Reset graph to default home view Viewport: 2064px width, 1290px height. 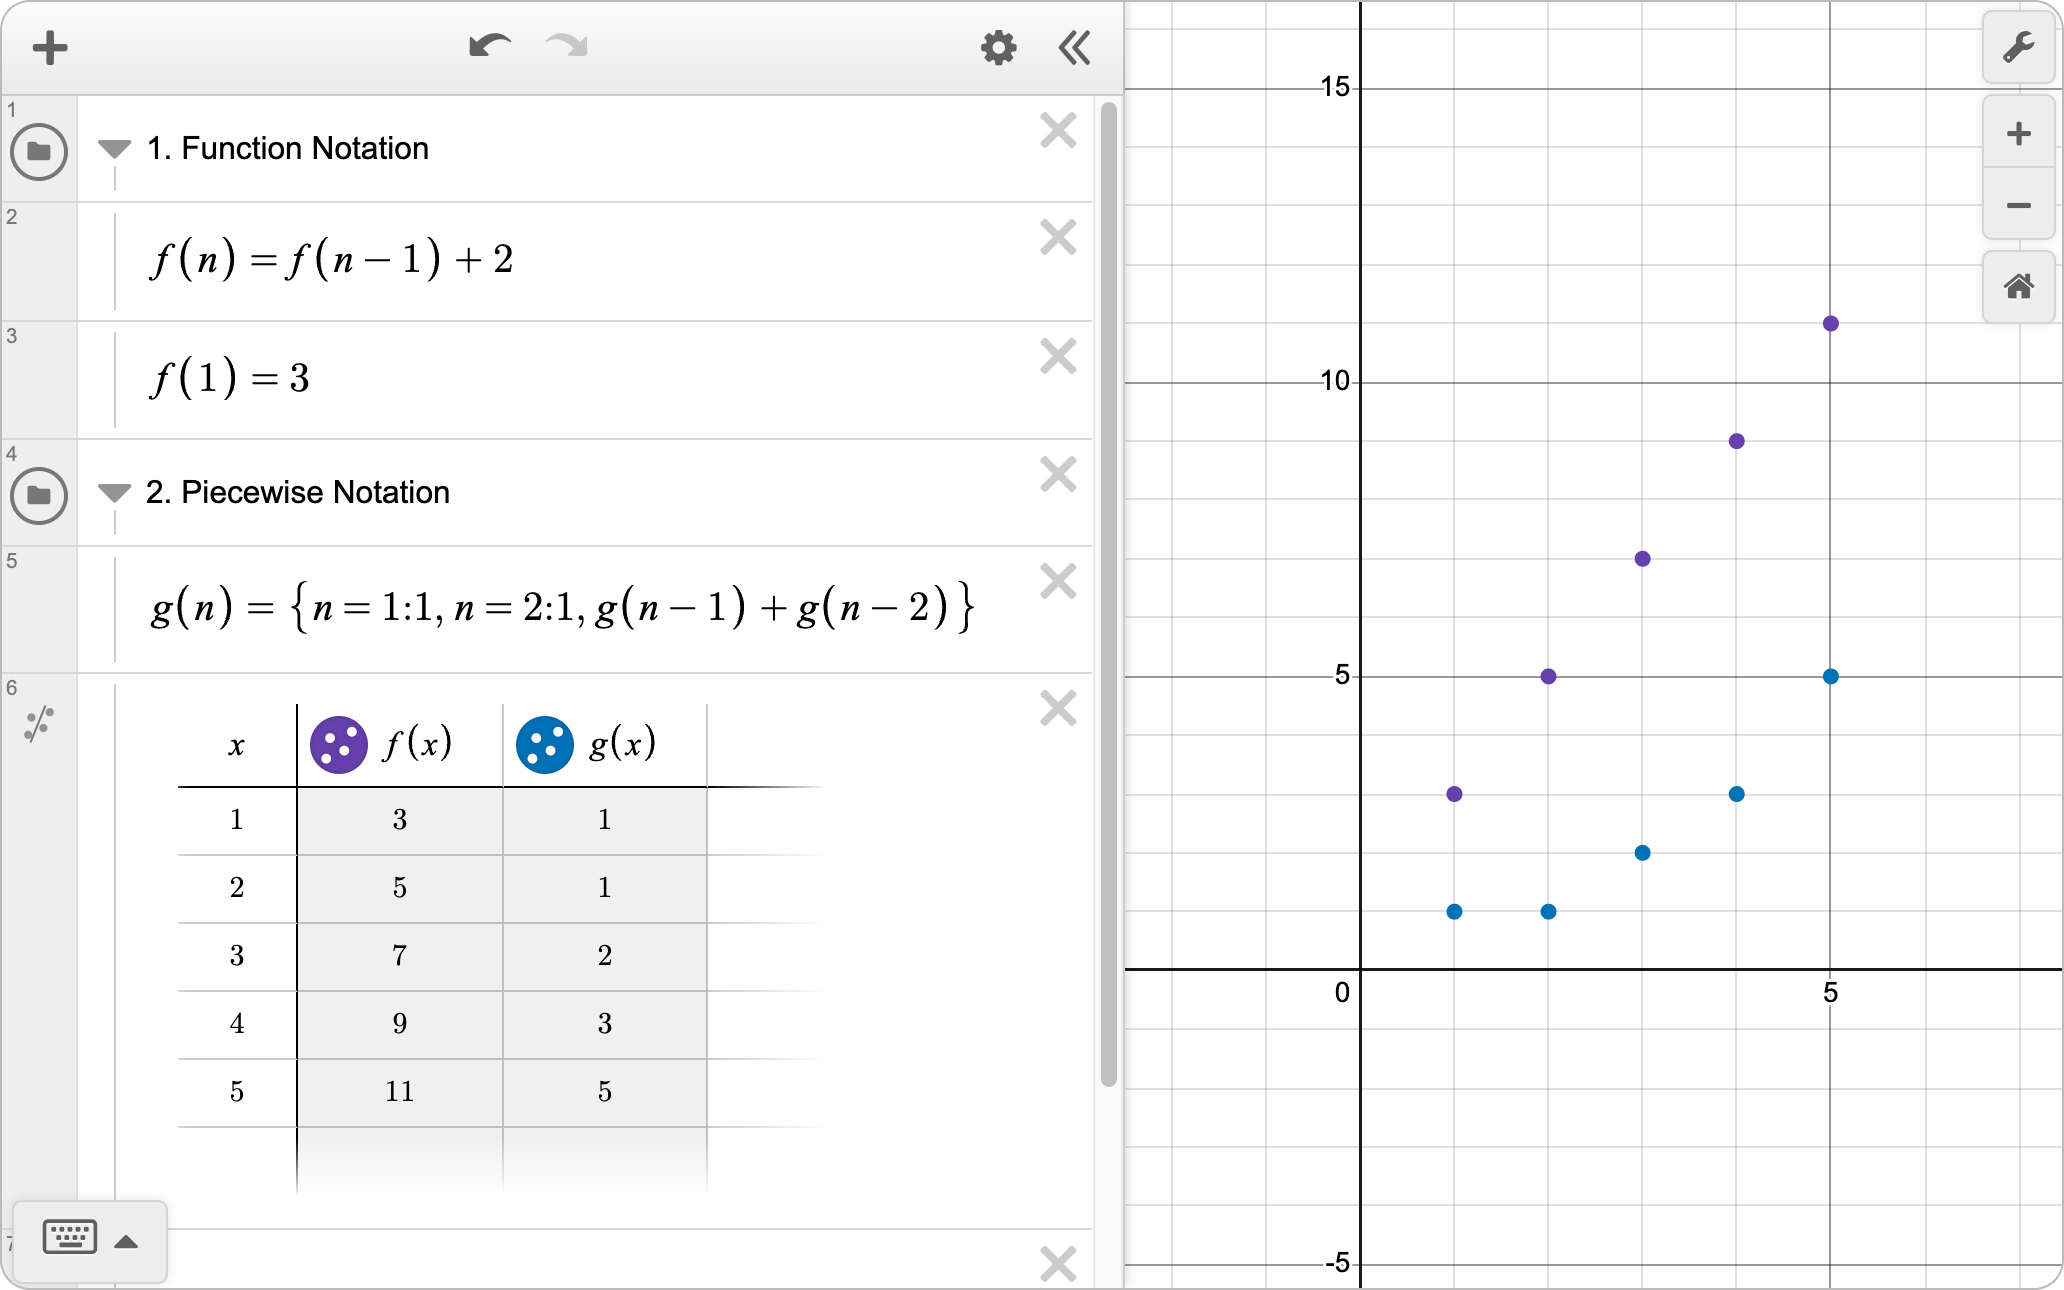tap(2018, 287)
